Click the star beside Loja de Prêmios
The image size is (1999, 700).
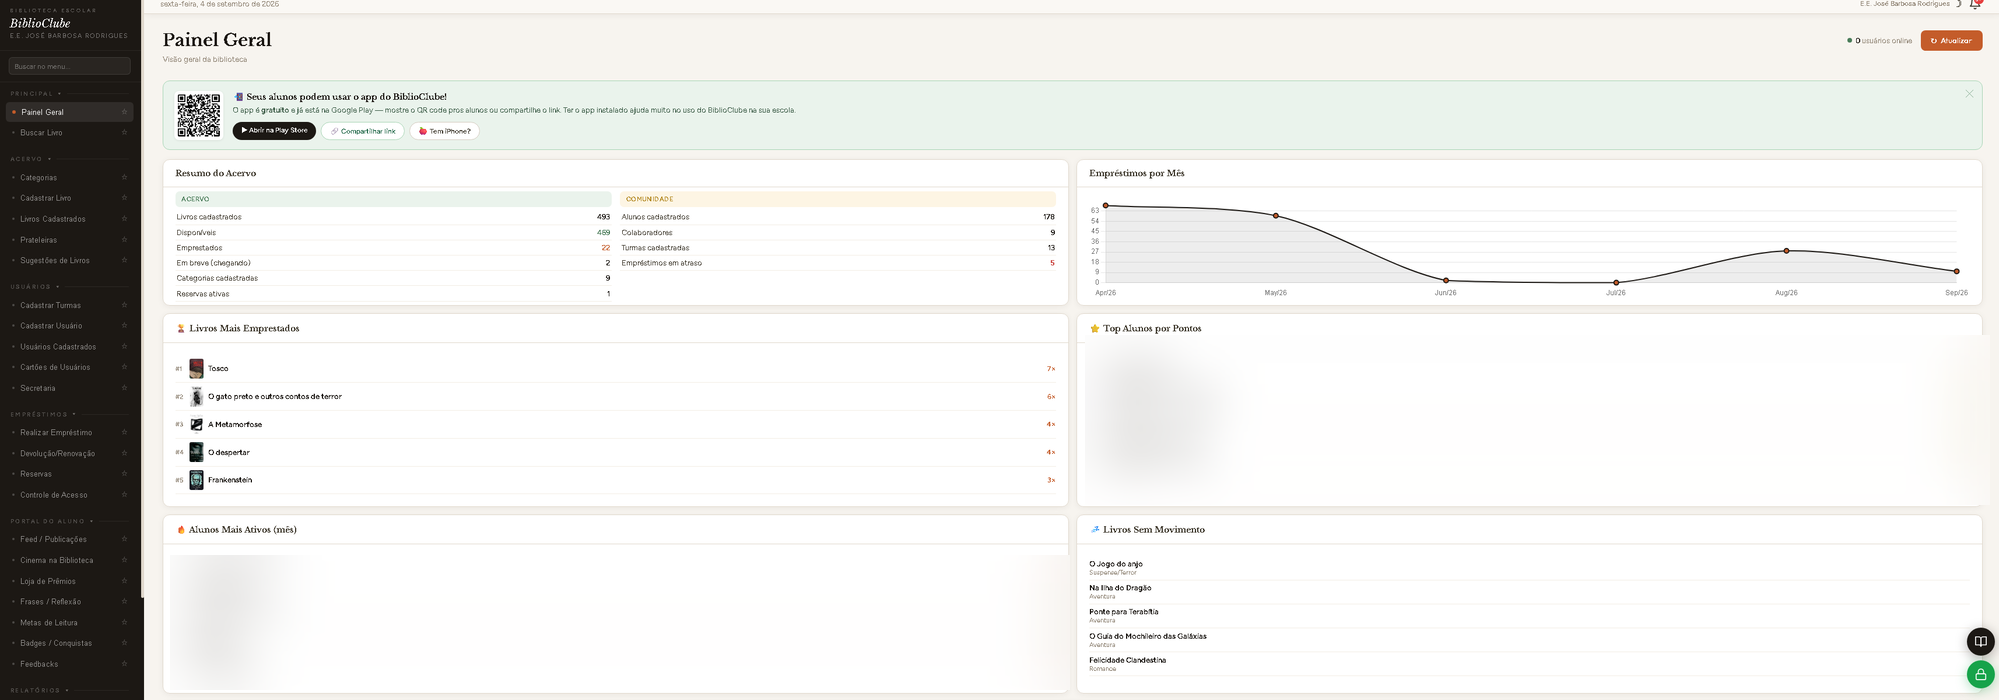[x=124, y=581]
